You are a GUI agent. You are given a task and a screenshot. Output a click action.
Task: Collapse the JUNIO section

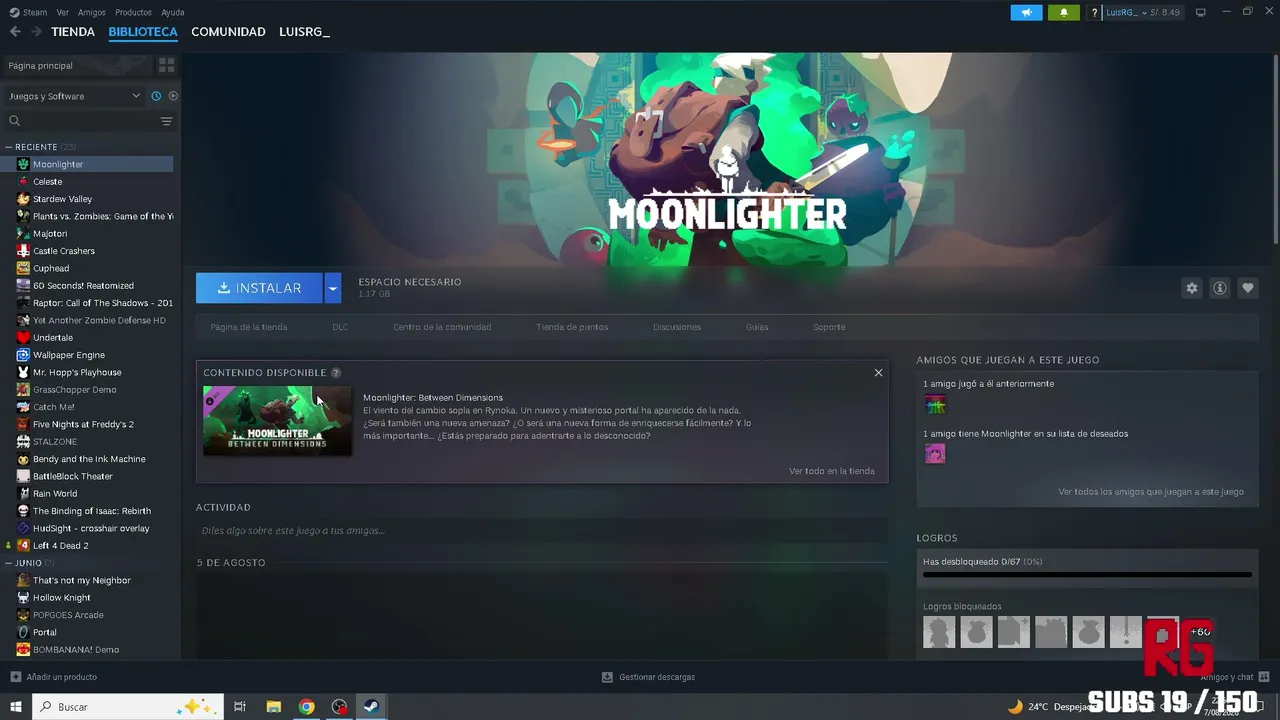(9, 563)
